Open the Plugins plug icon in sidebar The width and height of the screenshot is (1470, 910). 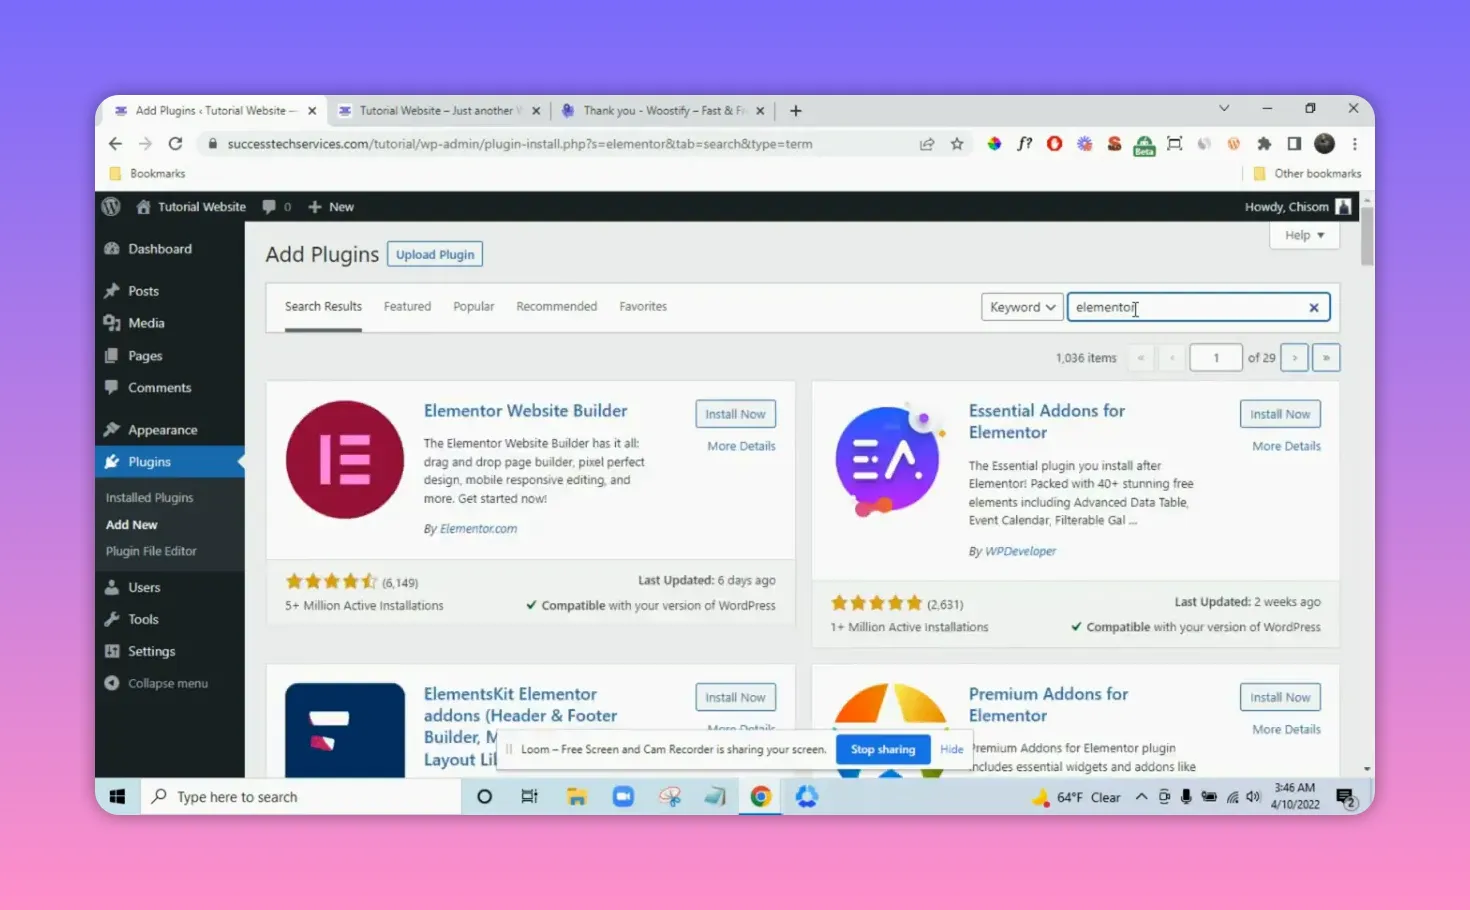113,461
